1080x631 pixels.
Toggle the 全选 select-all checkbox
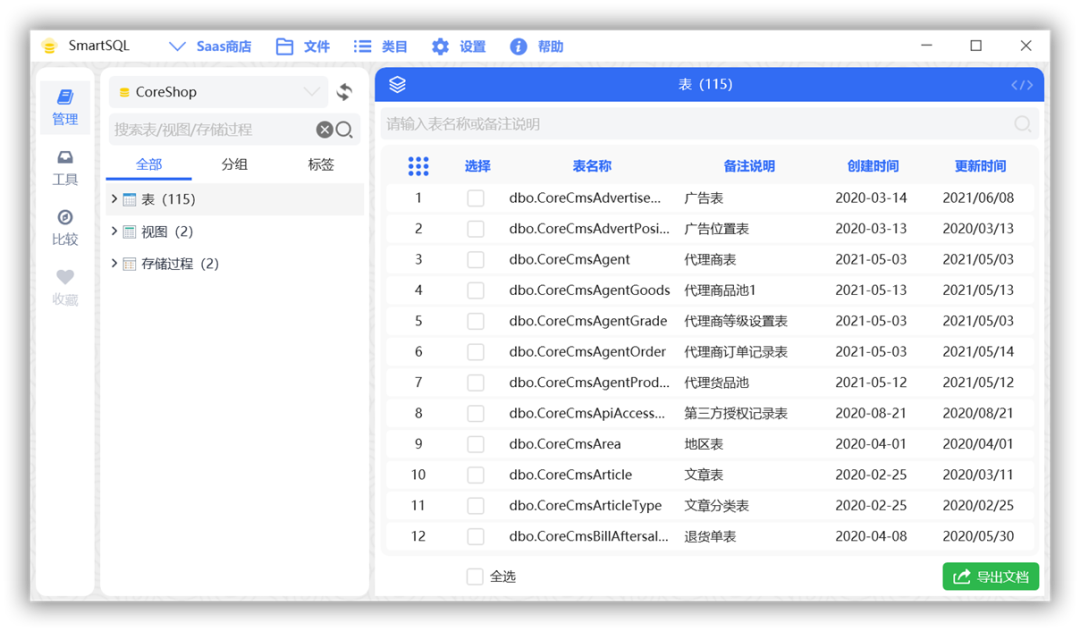point(476,577)
